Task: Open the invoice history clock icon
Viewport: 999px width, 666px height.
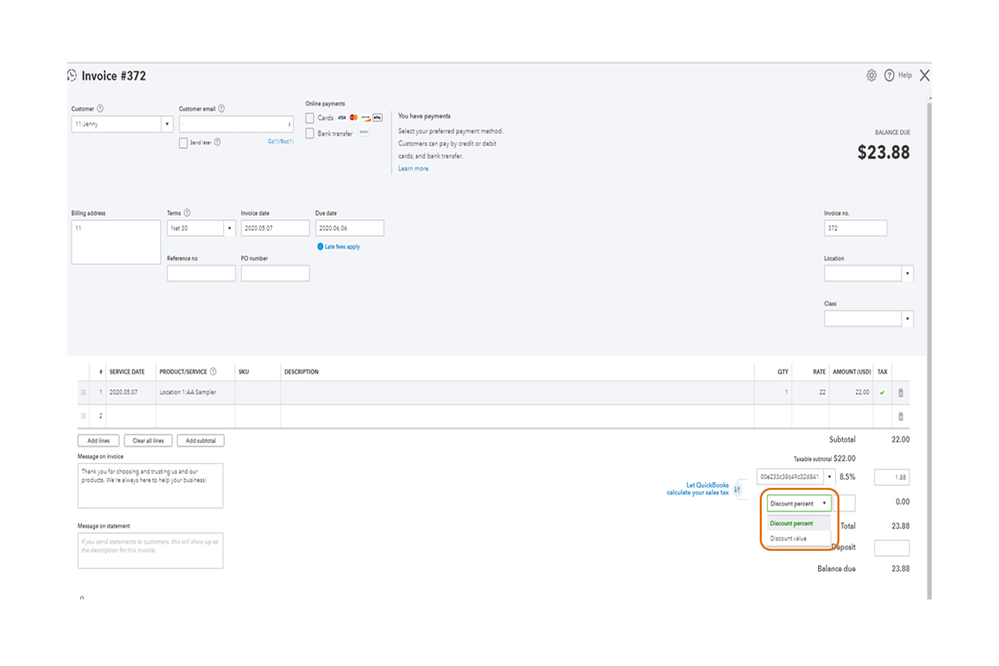Action: point(72,76)
